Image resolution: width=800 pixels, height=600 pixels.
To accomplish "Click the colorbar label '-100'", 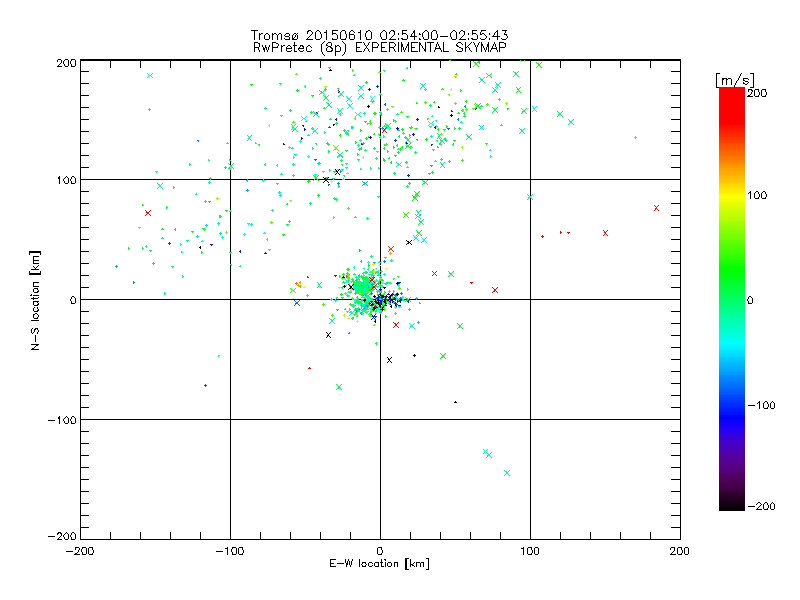I will 761,405.
